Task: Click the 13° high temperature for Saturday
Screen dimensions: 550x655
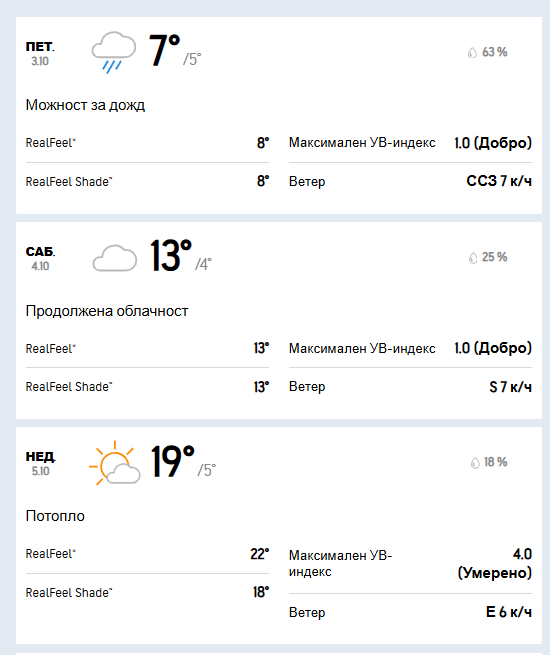Action: 171,255
